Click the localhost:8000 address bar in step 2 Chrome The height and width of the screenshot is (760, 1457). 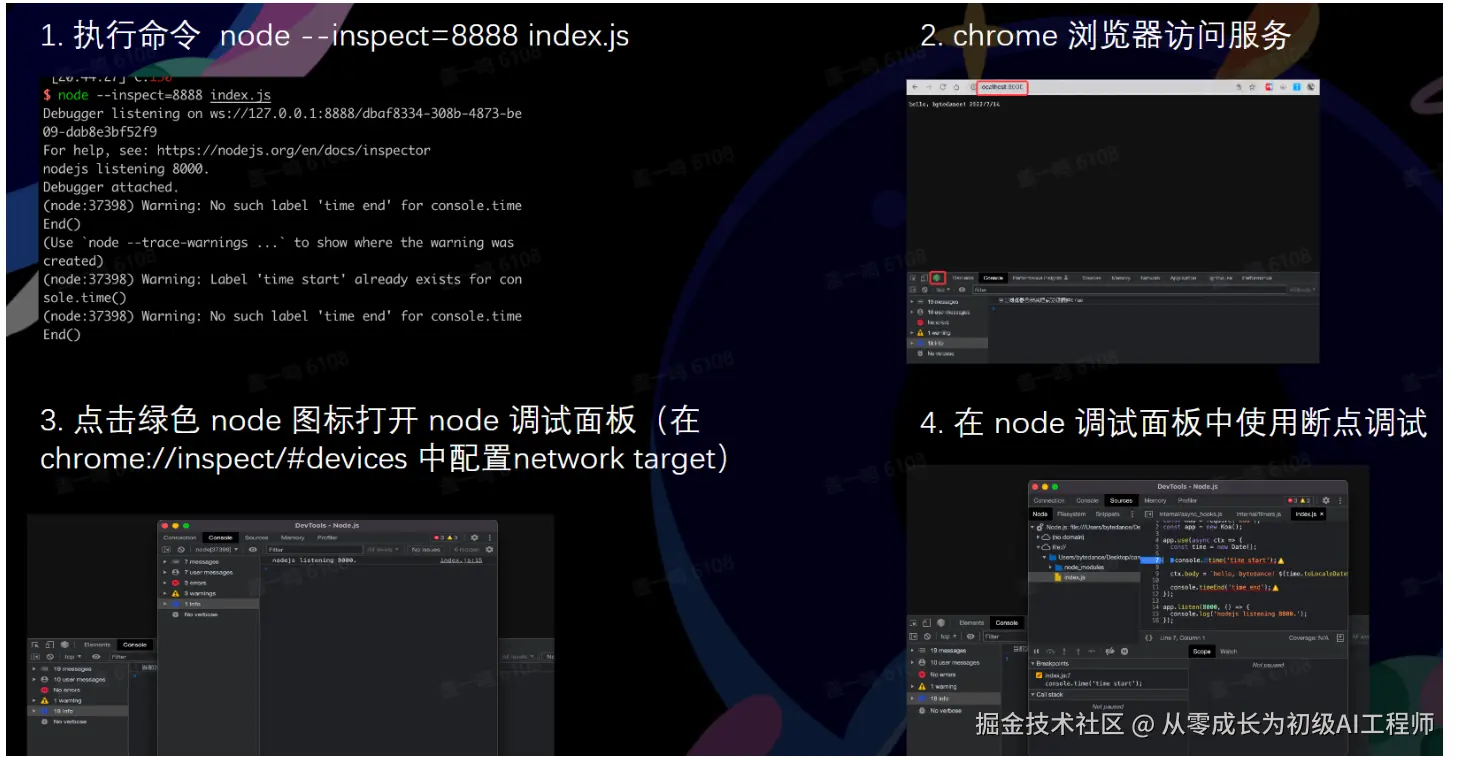1001,87
